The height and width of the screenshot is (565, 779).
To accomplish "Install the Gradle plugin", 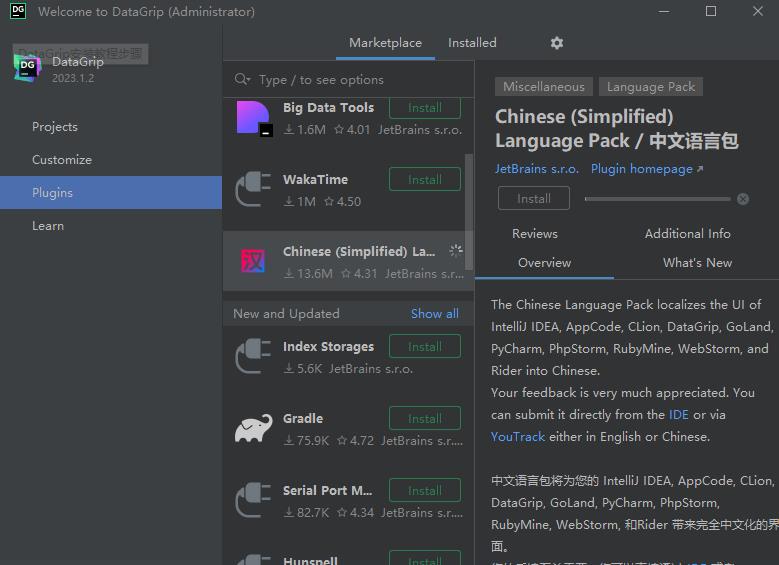I will tap(425, 418).
